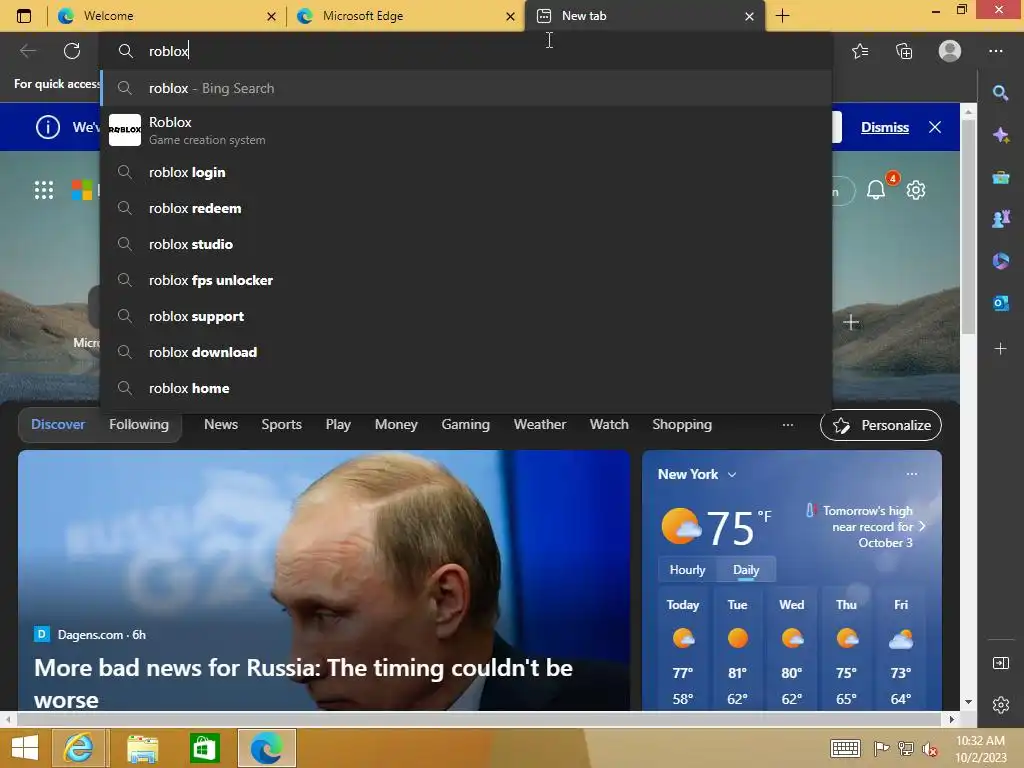This screenshot has height=768, width=1024.
Task: Select 'roblox download' suggestion
Action: pos(466,352)
